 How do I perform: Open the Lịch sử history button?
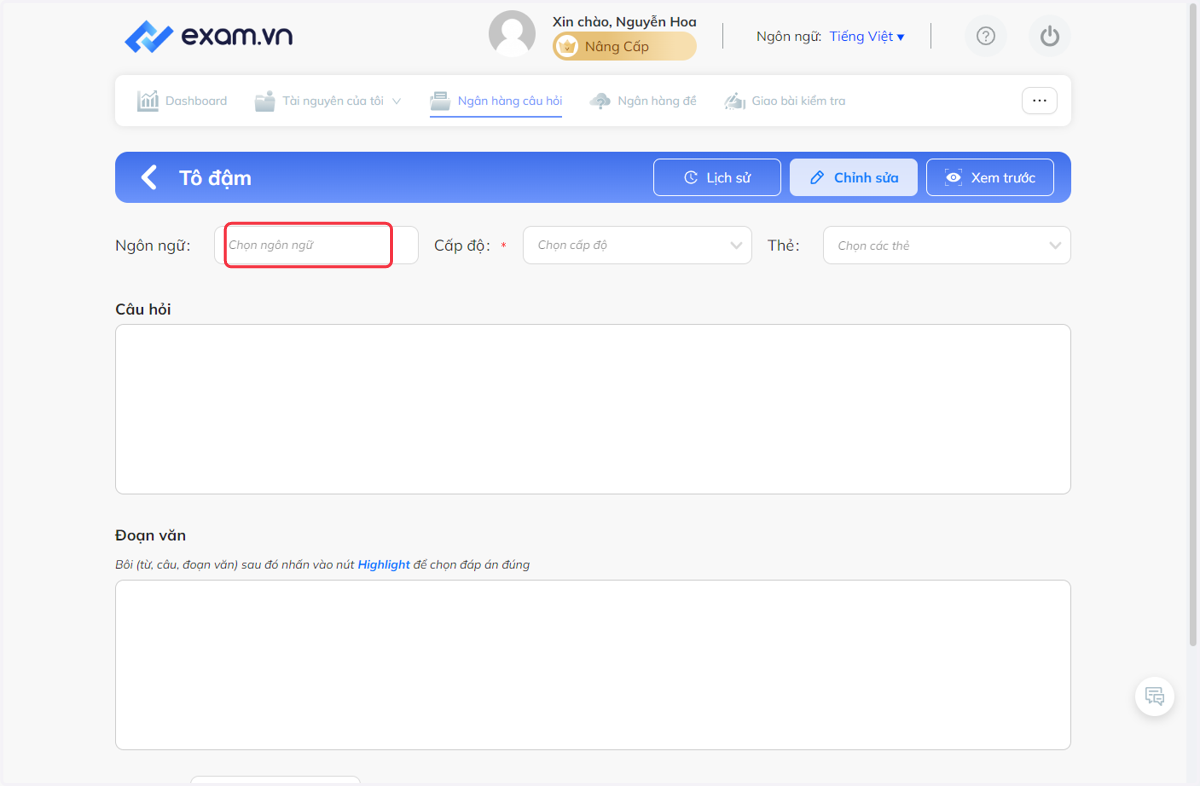tap(717, 178)
